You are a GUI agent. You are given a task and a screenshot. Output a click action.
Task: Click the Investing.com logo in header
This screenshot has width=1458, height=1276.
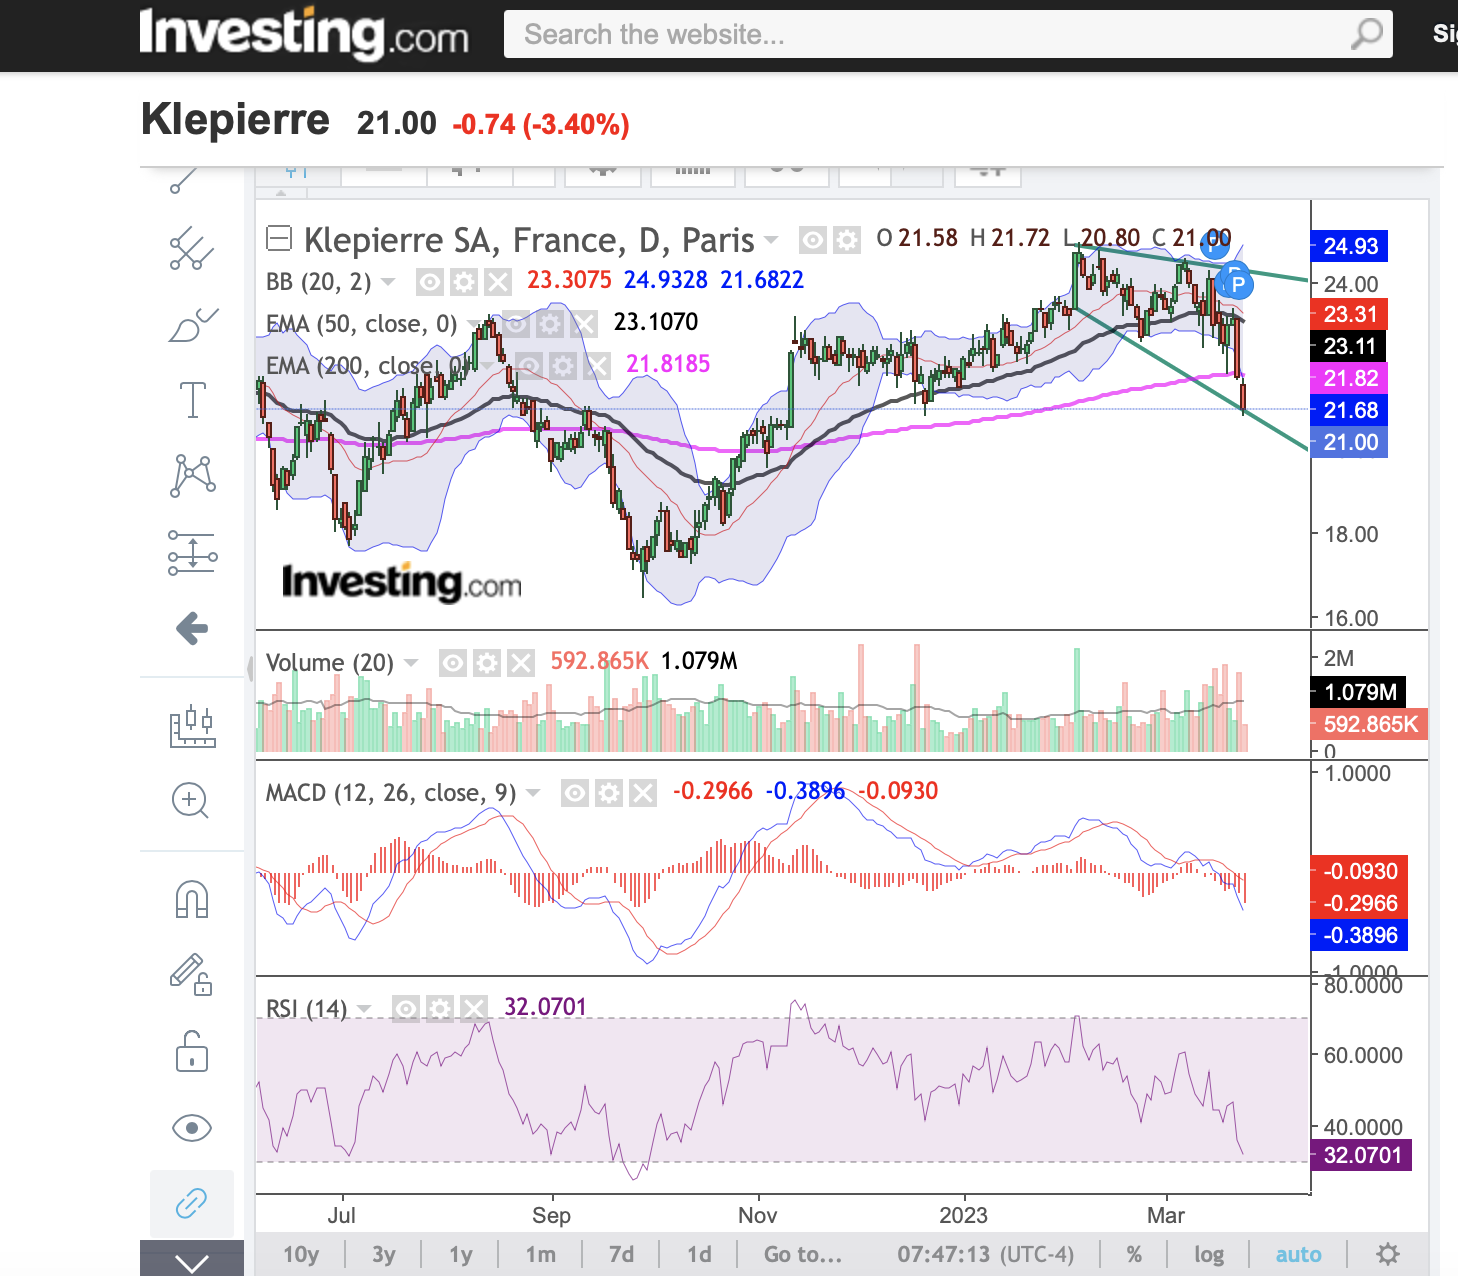point(304,34)
